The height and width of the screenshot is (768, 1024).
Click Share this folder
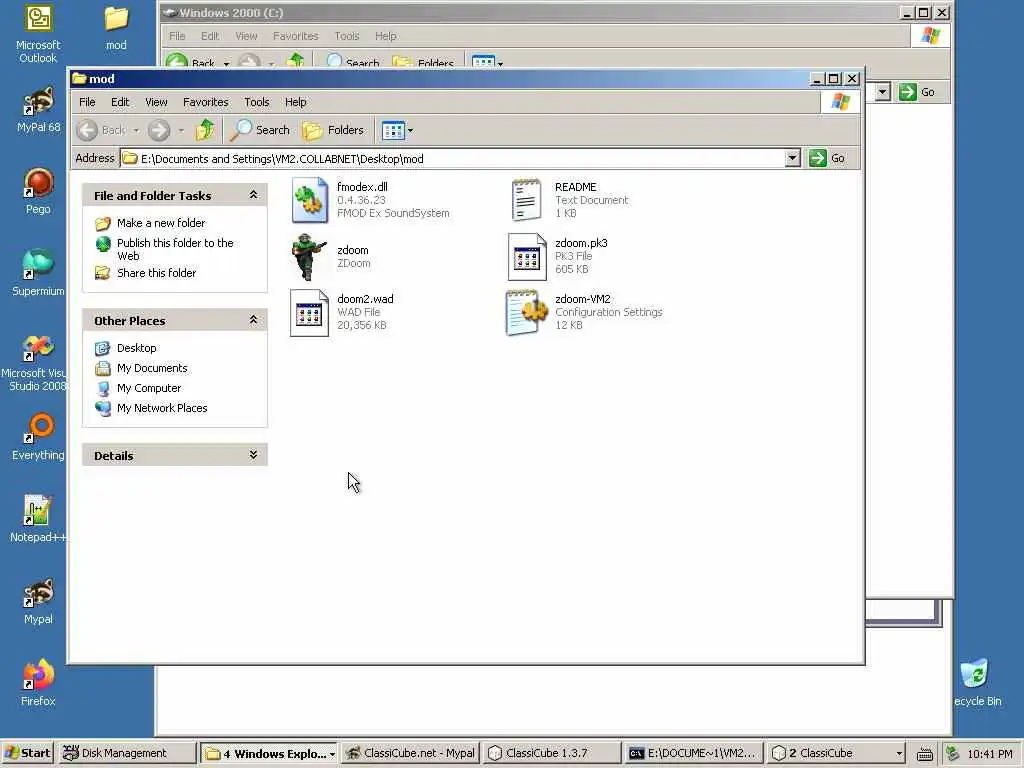coord(156,273)
